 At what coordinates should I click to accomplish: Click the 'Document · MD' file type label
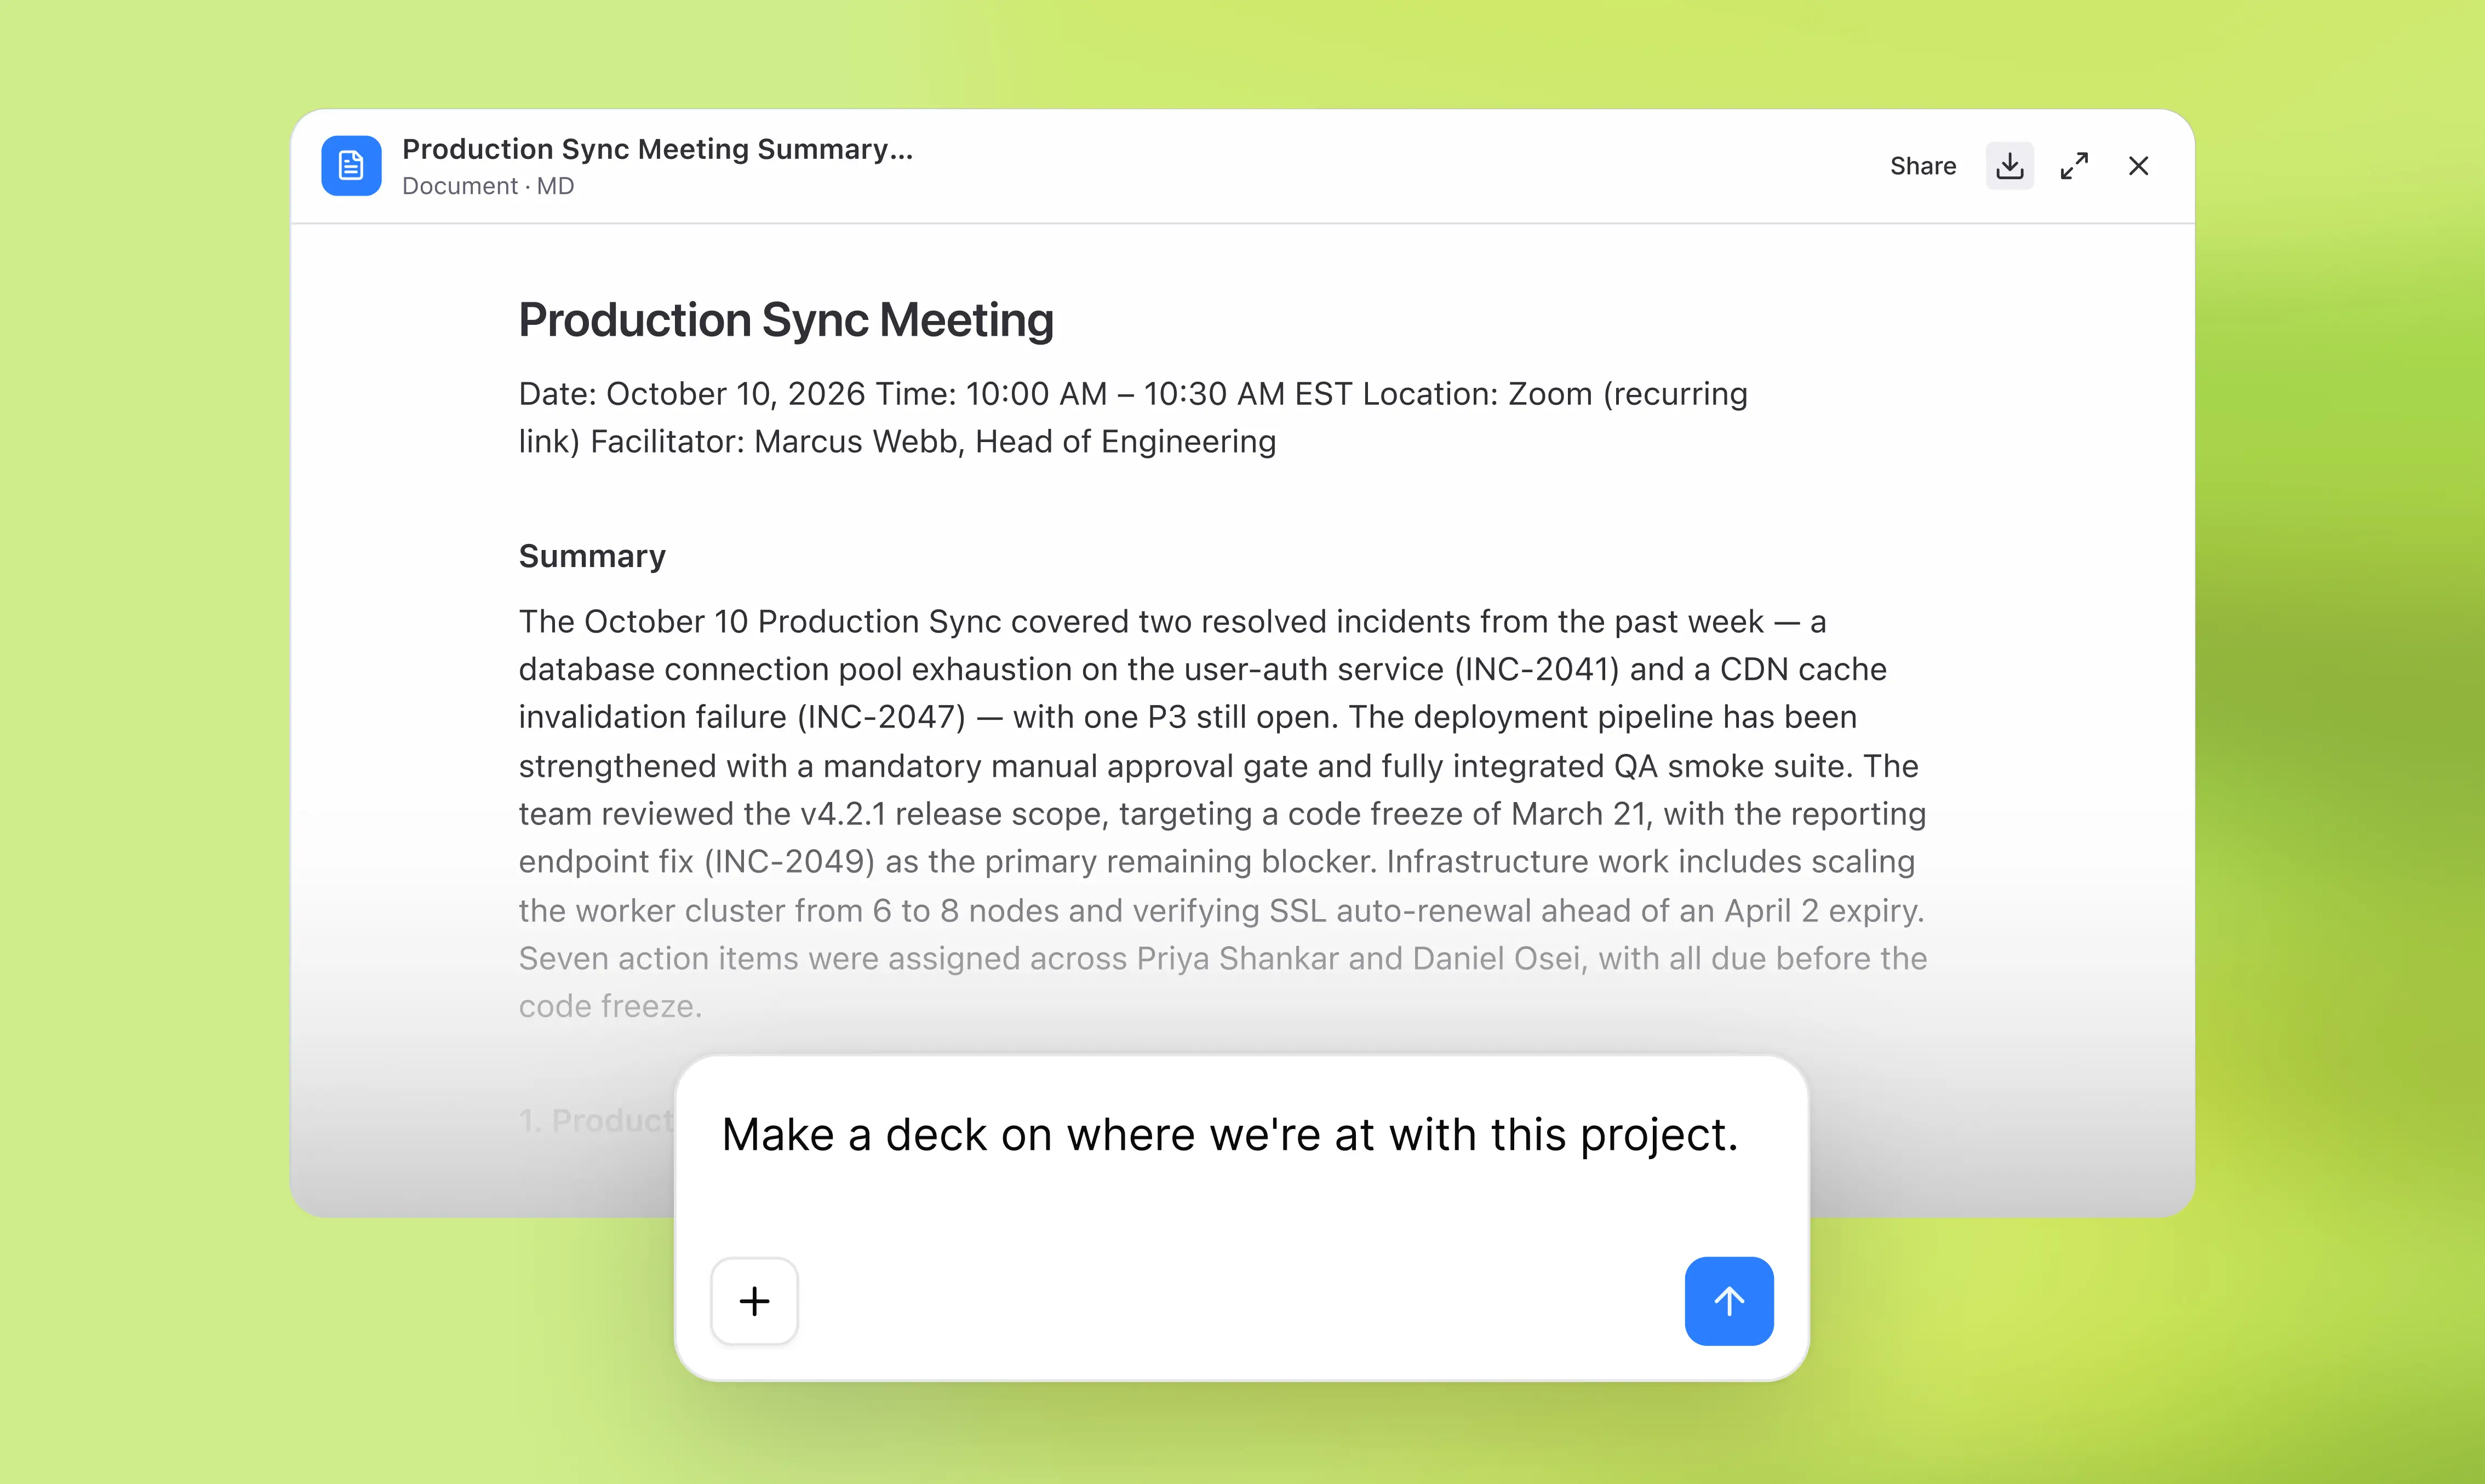click(x=488, y=186)
